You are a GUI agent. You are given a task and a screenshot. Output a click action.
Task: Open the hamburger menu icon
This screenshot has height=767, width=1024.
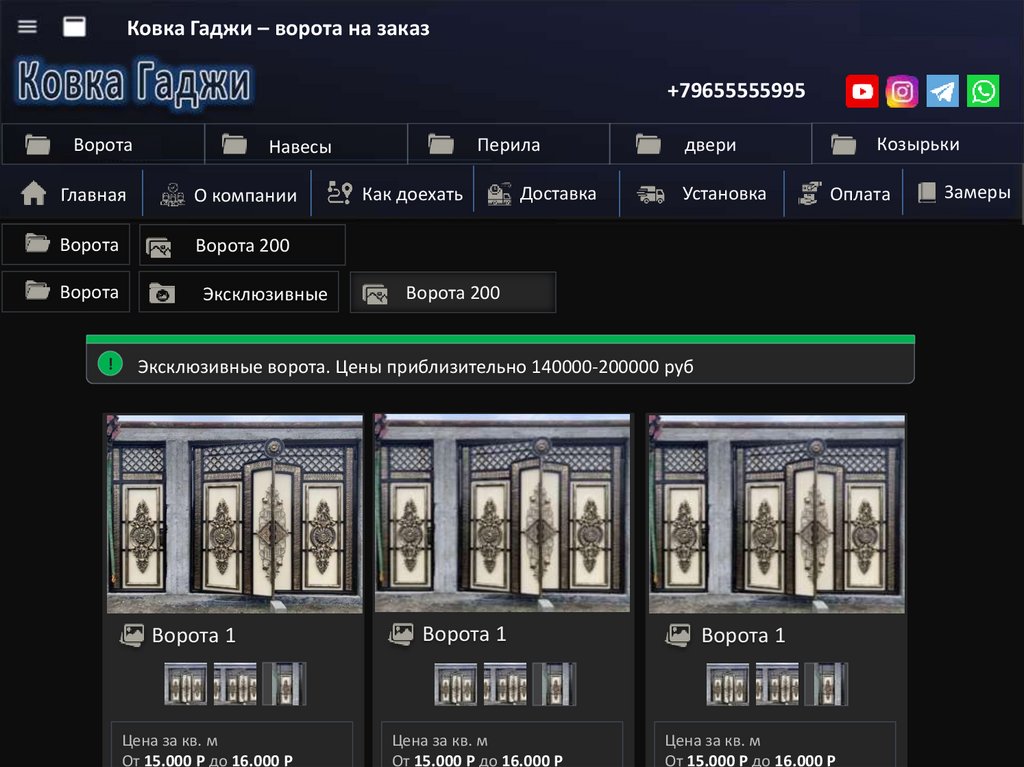pyautogui.click(x=27, y=27)
